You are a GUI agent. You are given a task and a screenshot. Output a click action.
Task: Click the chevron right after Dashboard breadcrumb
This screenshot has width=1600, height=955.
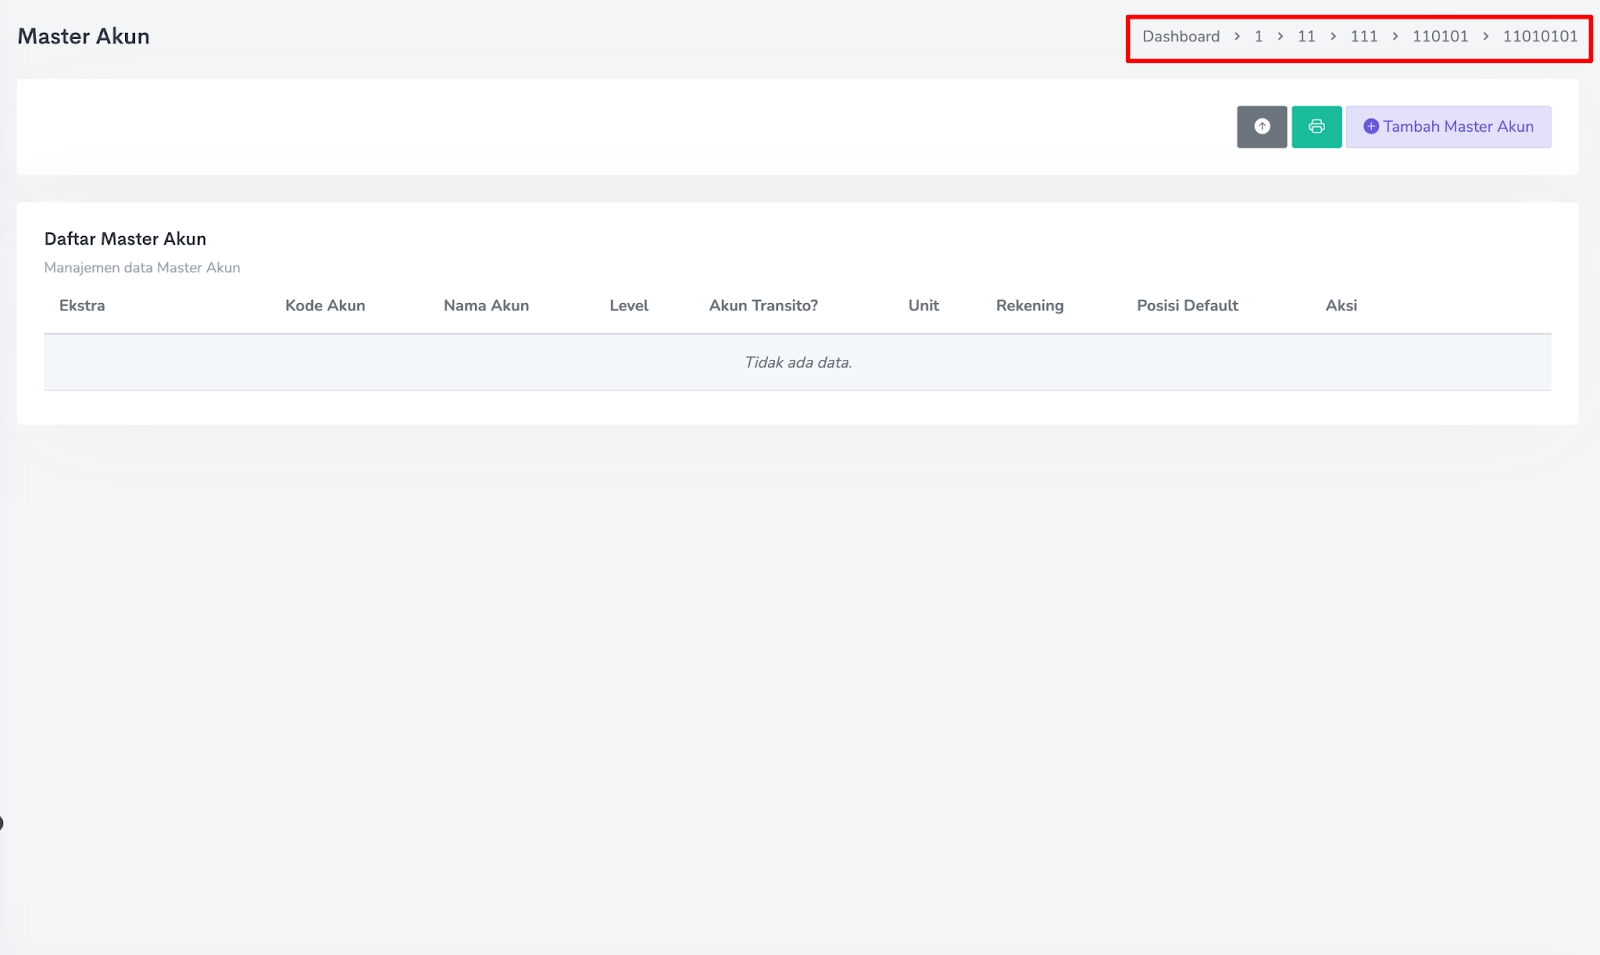coord(1237,37)
